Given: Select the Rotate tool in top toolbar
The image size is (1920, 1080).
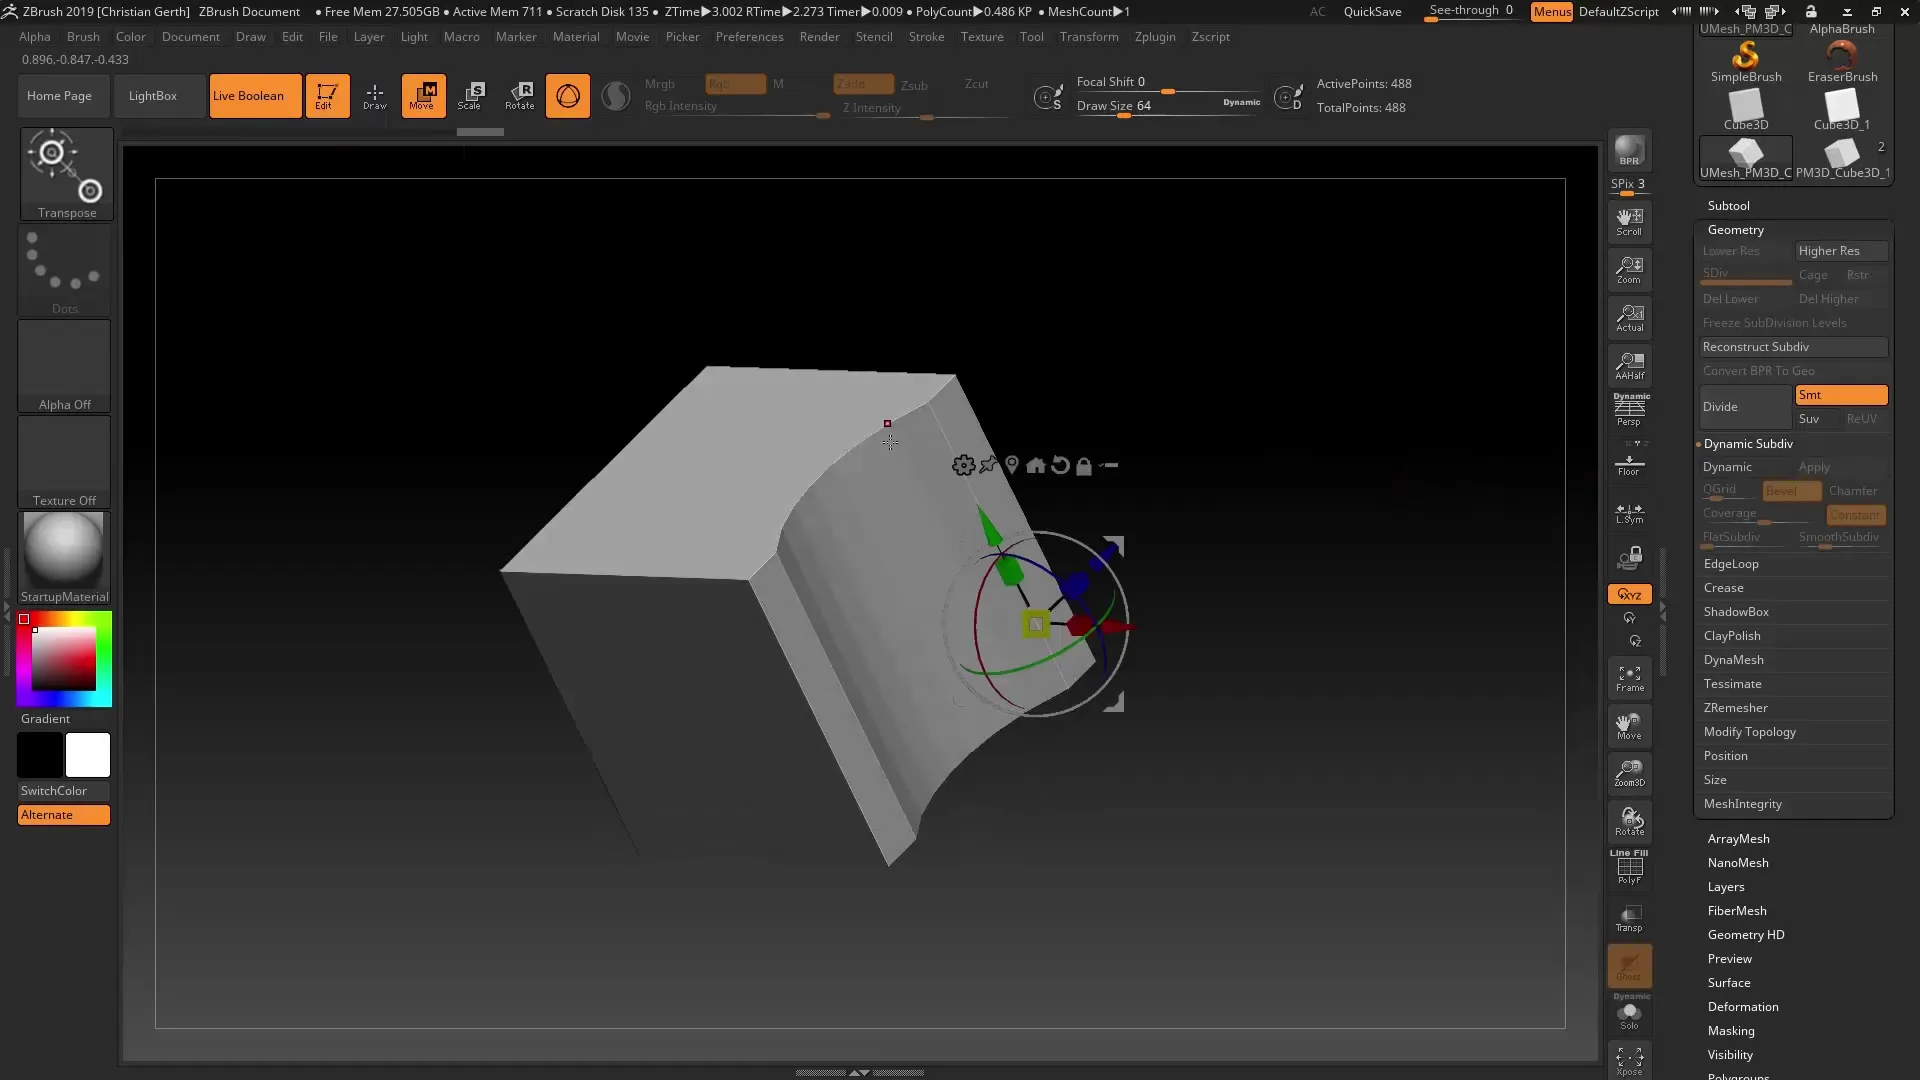Looking at the screenshot, I should click(519, 96).
